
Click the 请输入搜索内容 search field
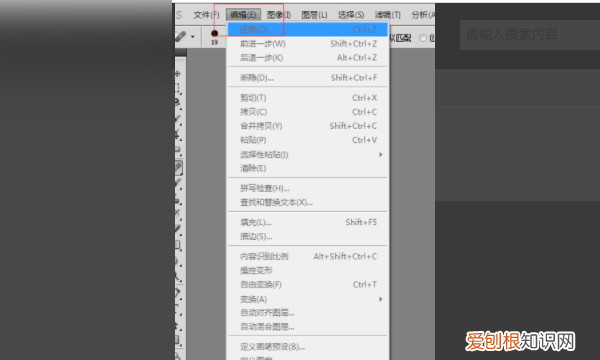tap(530, 35)
